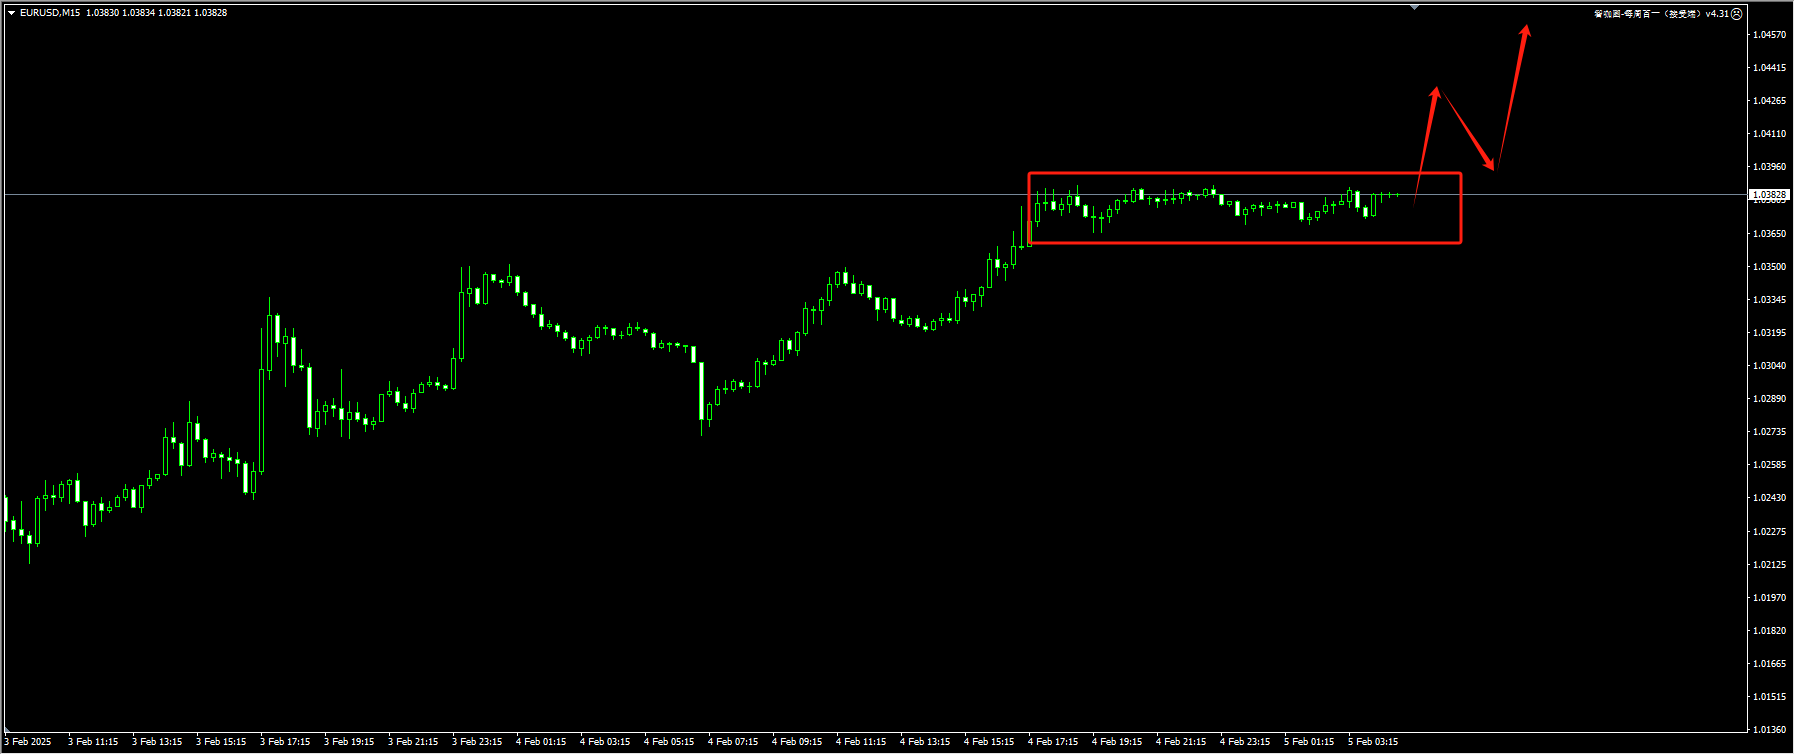
Task: Click the 1.04110 price scale label
Action: point(1769,134)
